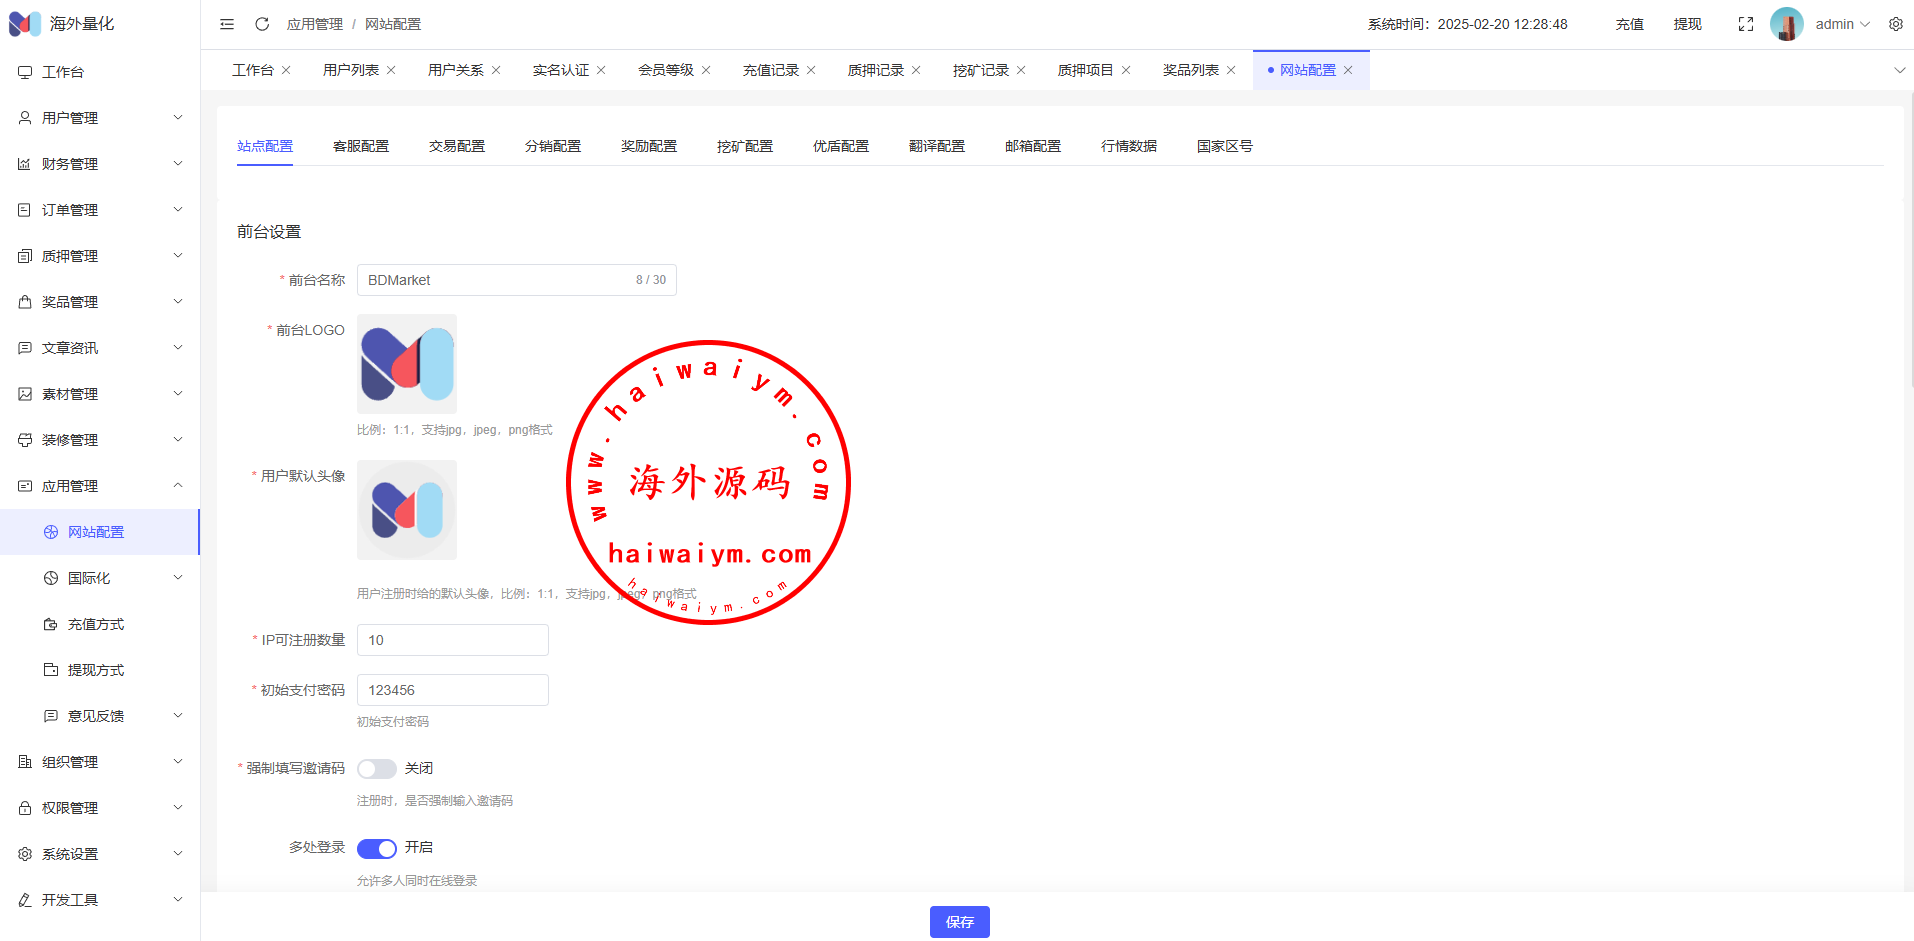
Task: Click the 前台名称 input field
Action: [496, 280]
